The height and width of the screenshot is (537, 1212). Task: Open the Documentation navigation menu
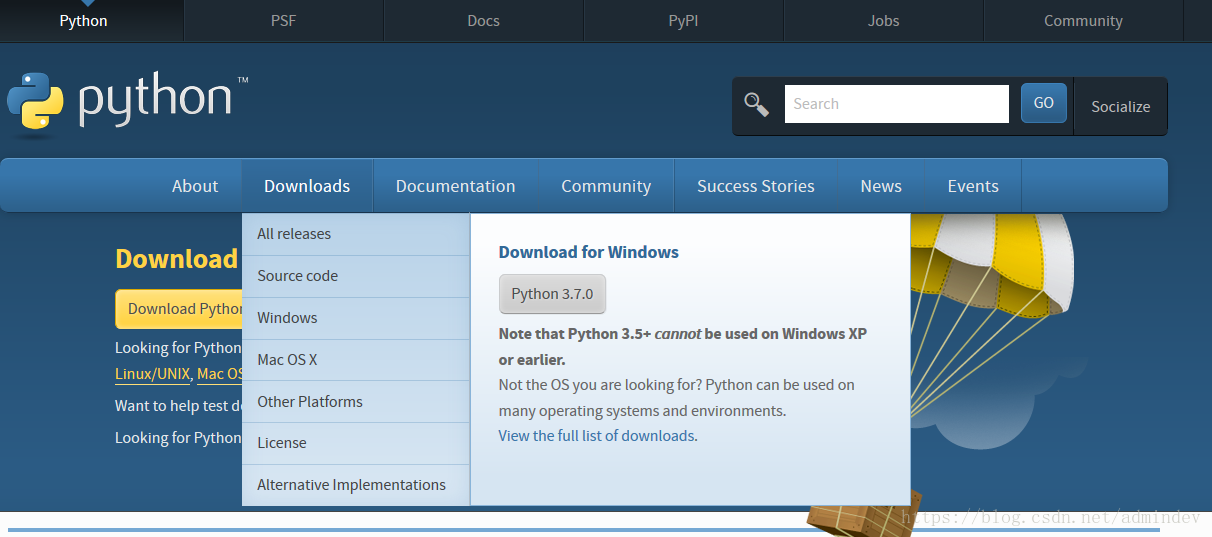click(x=456, y=186)
